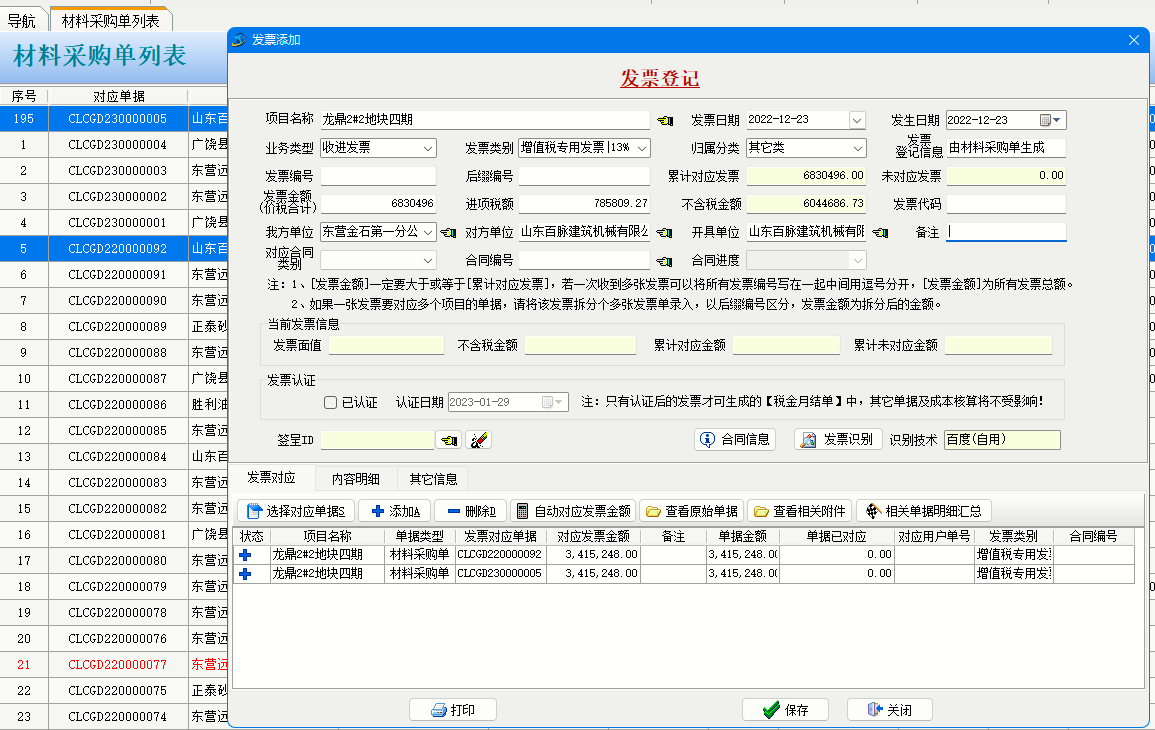Image resolution: width=1155 pixels, height=730 pixels.
Task: Open lookup icon beside 开具单位 field
Action: [x=881, y=233]
